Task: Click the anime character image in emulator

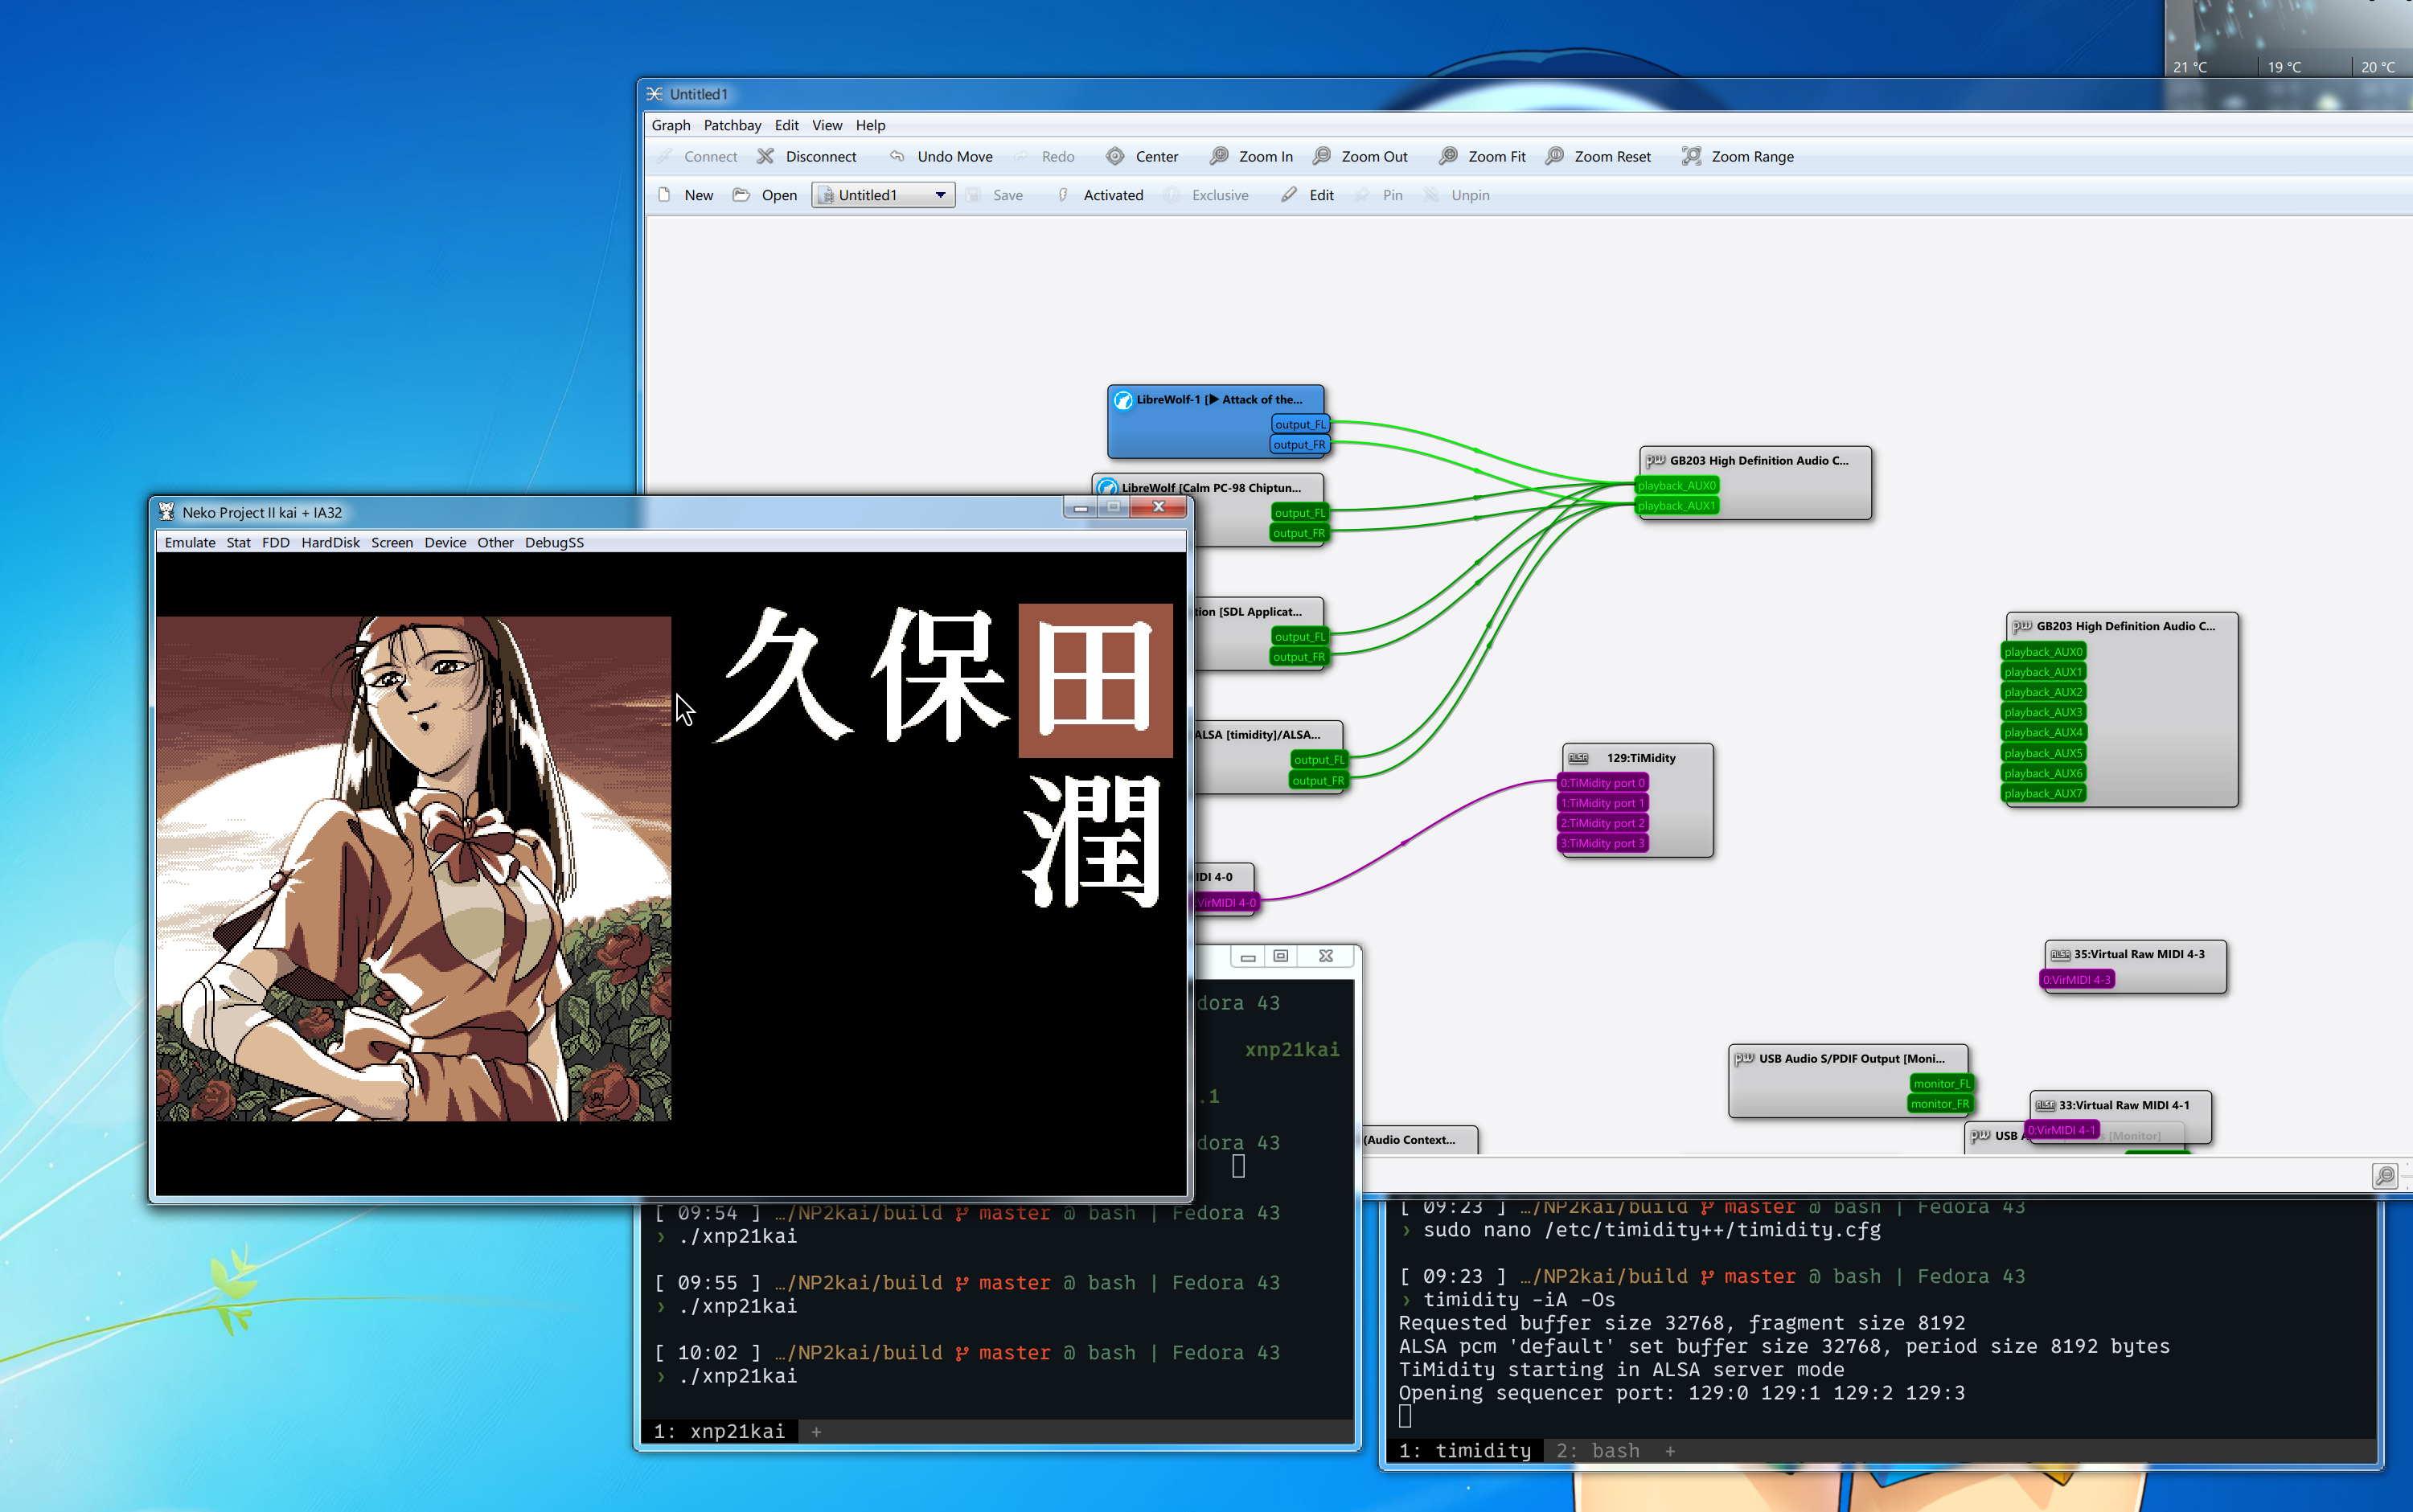Action: (x=414, y=868)
